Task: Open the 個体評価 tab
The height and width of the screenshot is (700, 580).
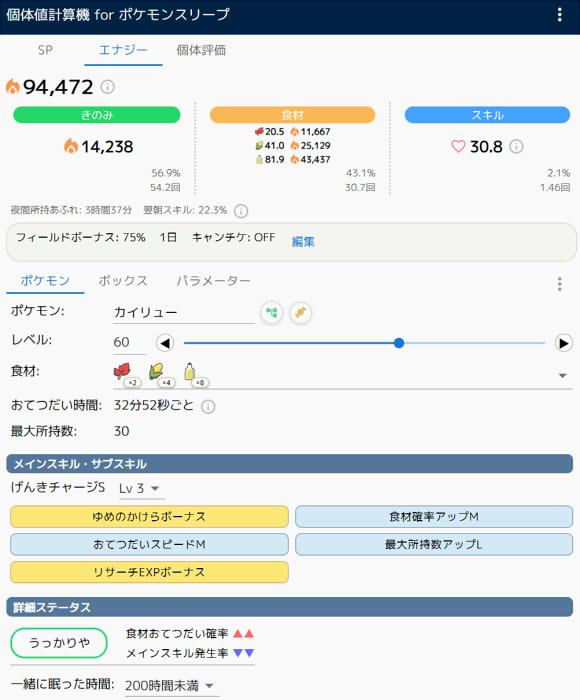Action: (x=201, y=50)
